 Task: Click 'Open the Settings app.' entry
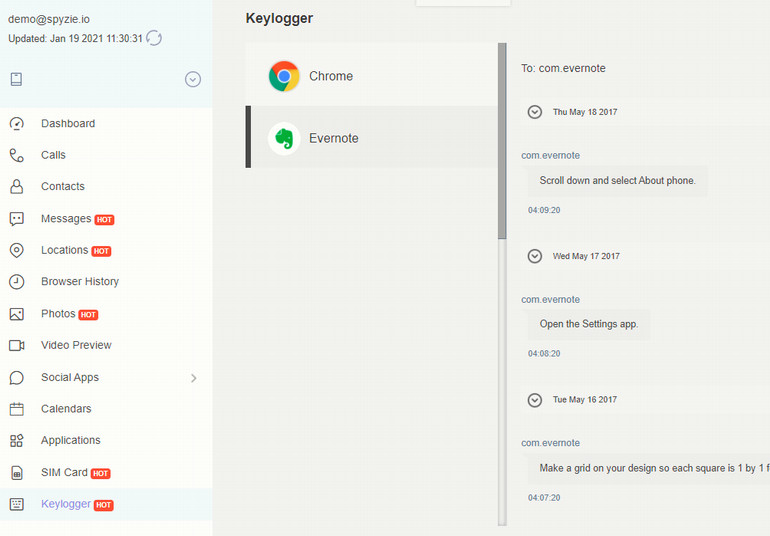589,324
